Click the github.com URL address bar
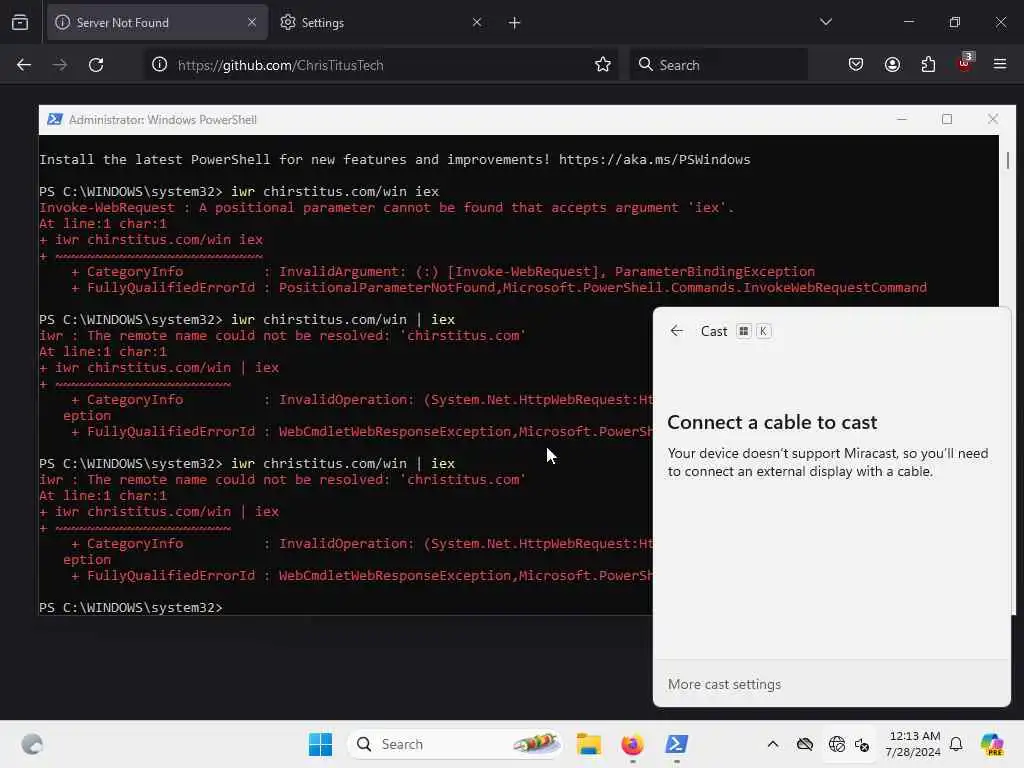 point(382,65)
